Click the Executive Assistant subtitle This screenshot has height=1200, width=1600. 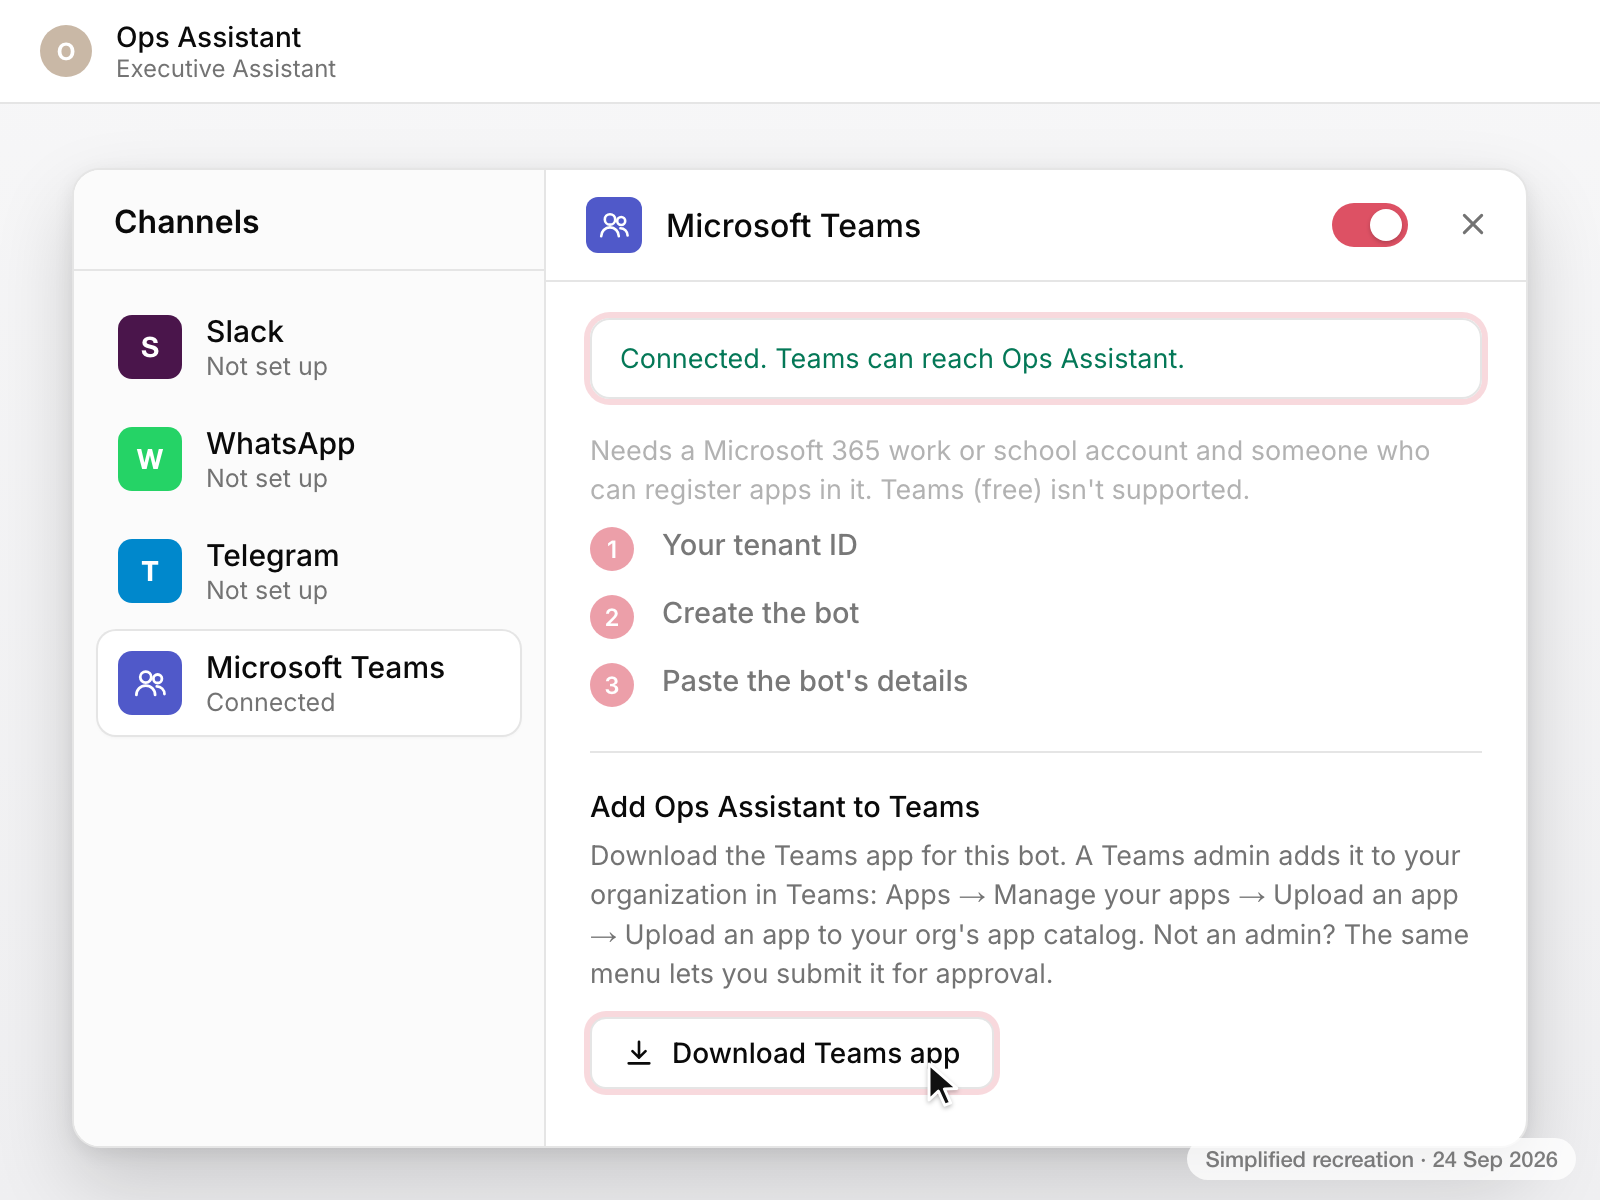pyautogui.click(x=226, y=69)
